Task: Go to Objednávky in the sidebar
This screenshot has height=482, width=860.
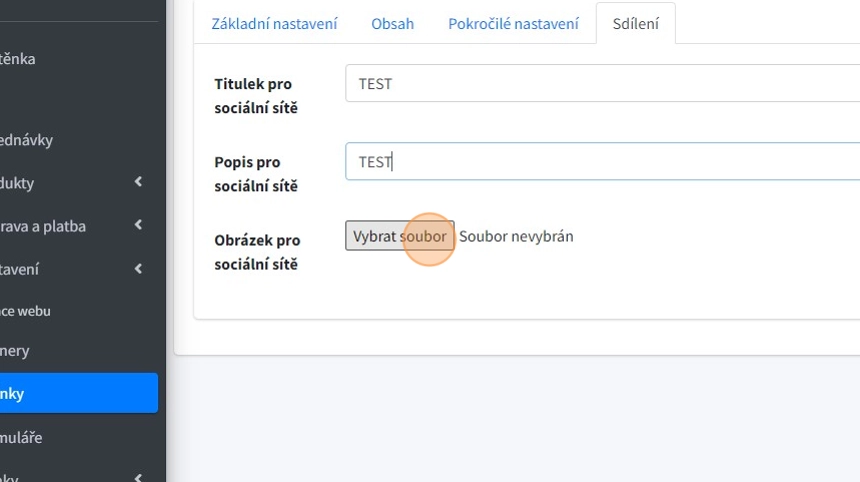Action: pyautogui.click(x=27, y=140)
